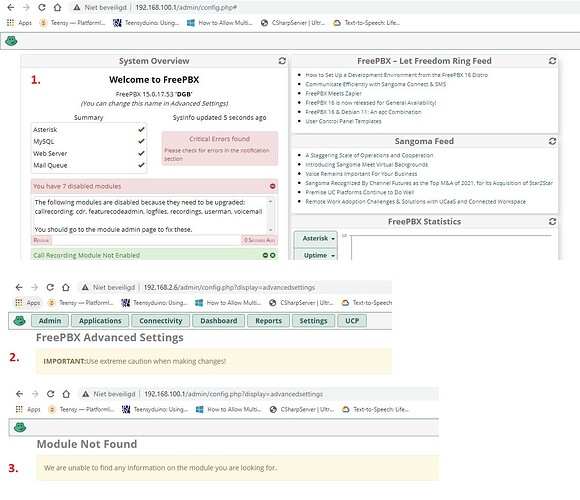Open Apps shortcut in 192.168.2.6 browser
The width and height of the screenshot is (580, 500).
(27, 303)
